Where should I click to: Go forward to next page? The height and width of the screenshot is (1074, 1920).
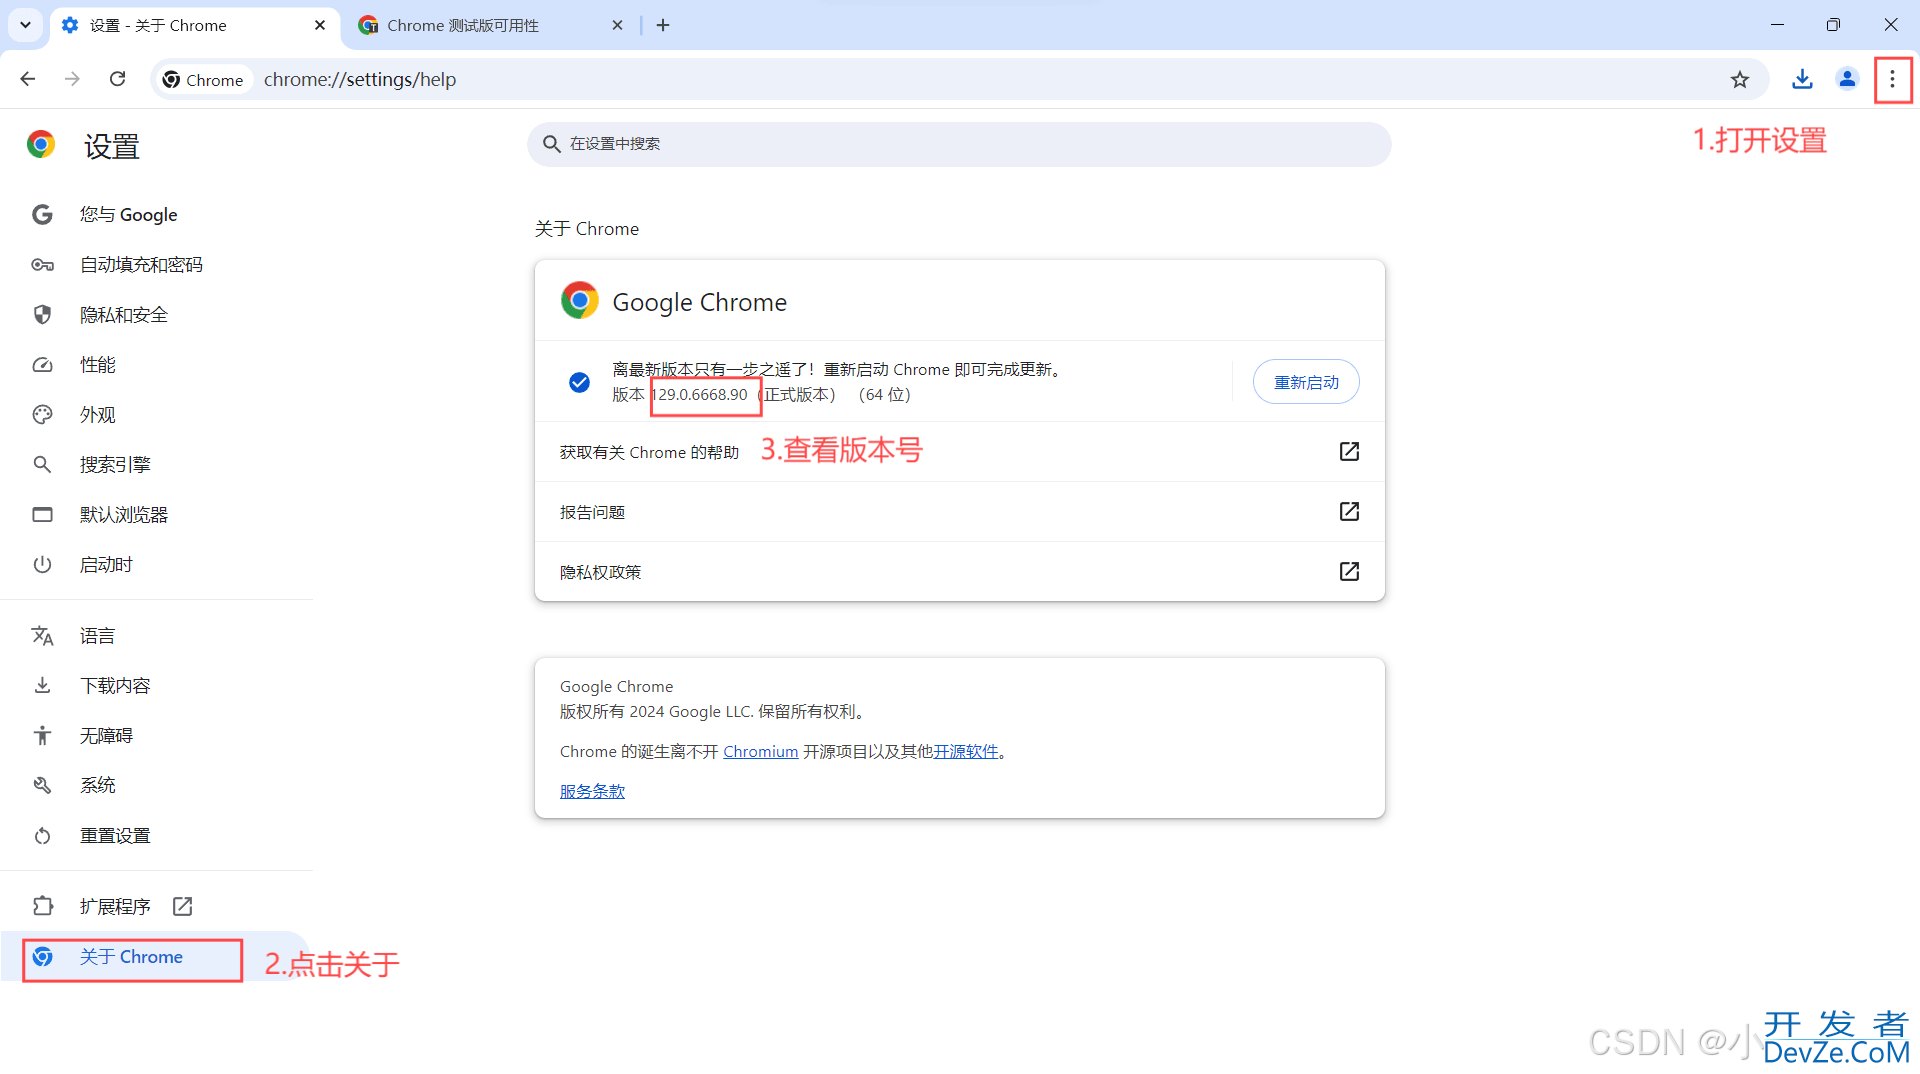[x=72, y=79]
